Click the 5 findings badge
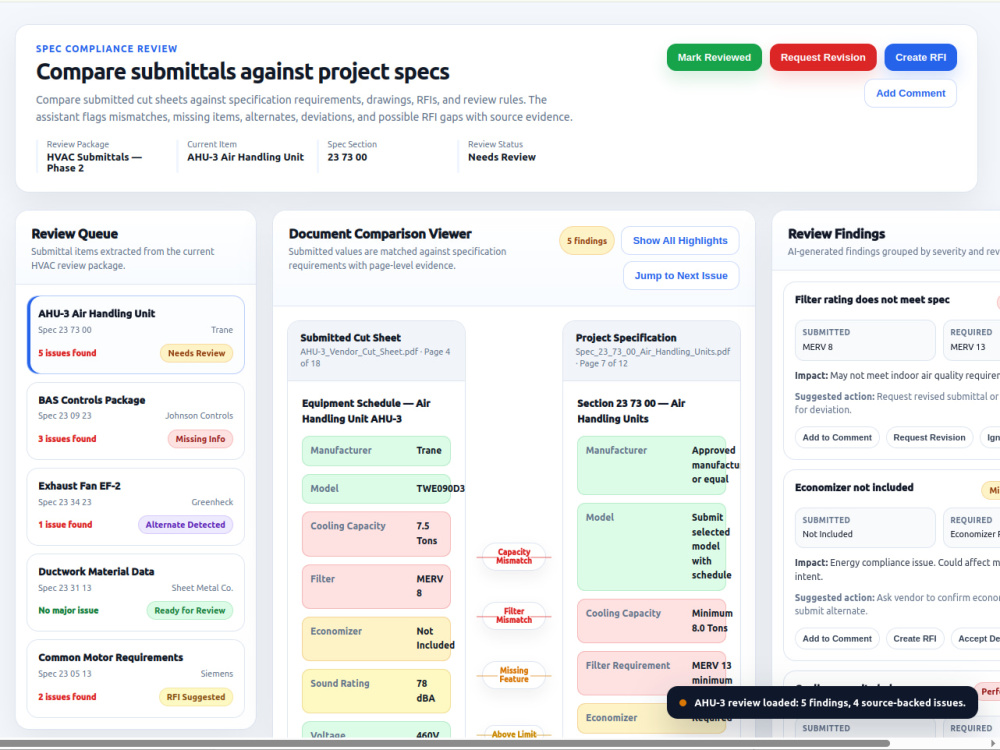 click(x=587, y=240)
